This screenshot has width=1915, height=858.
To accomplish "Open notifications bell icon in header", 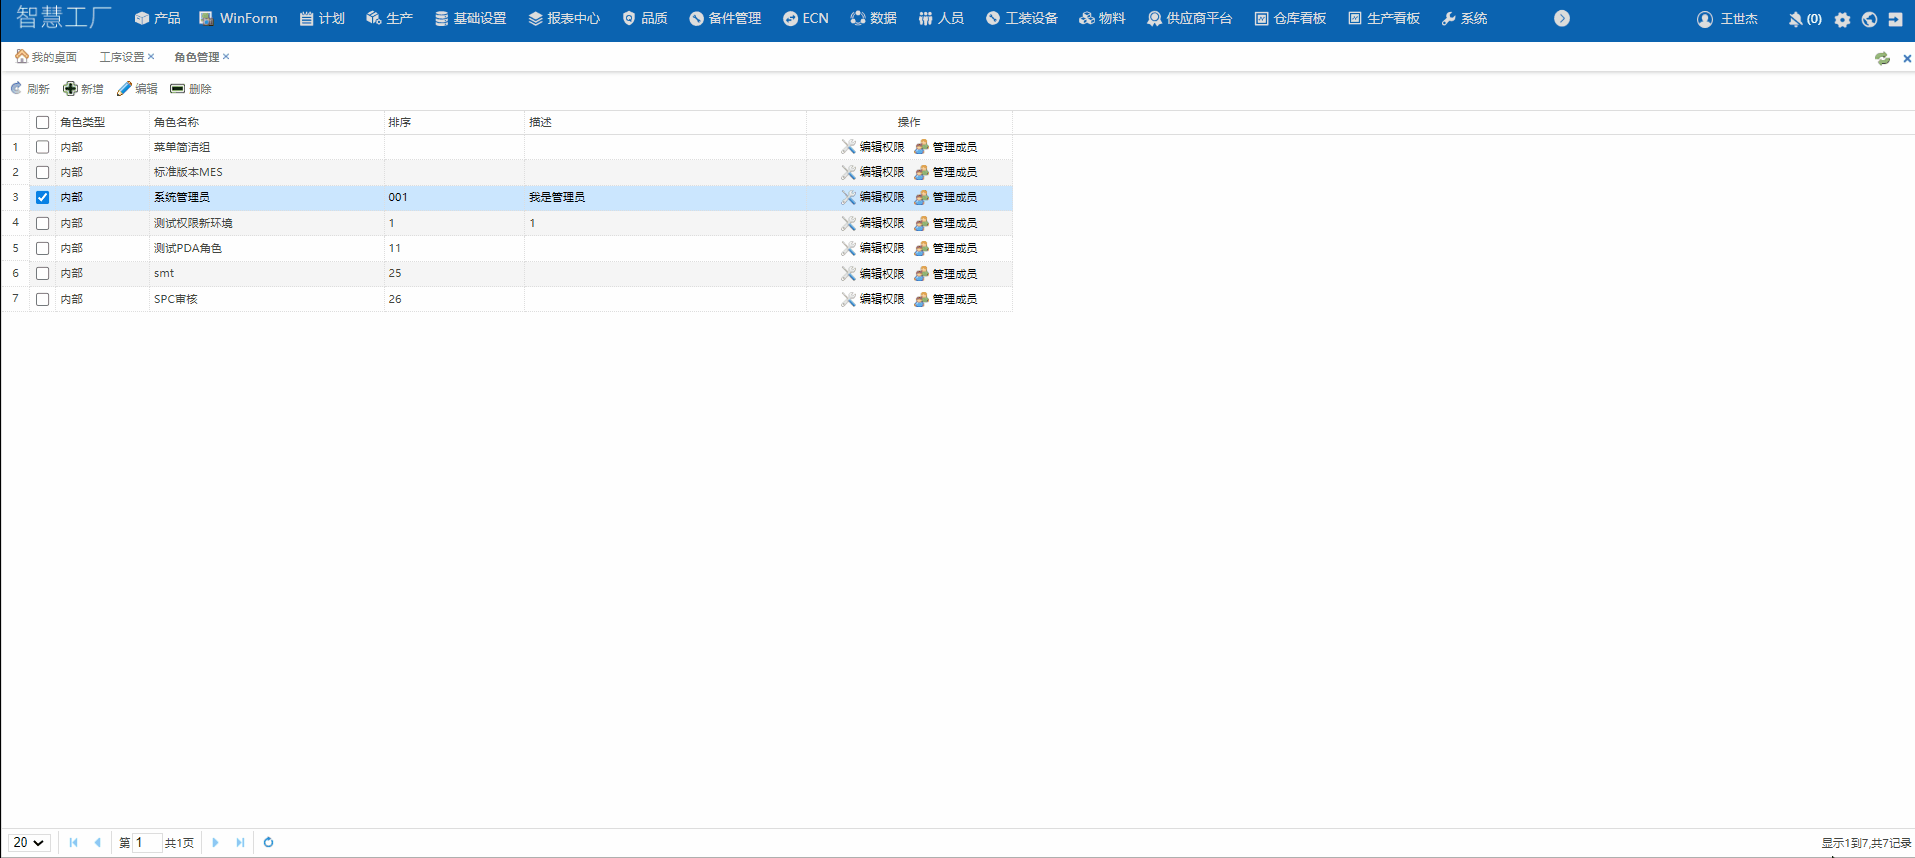I will tap(1796, 19).
